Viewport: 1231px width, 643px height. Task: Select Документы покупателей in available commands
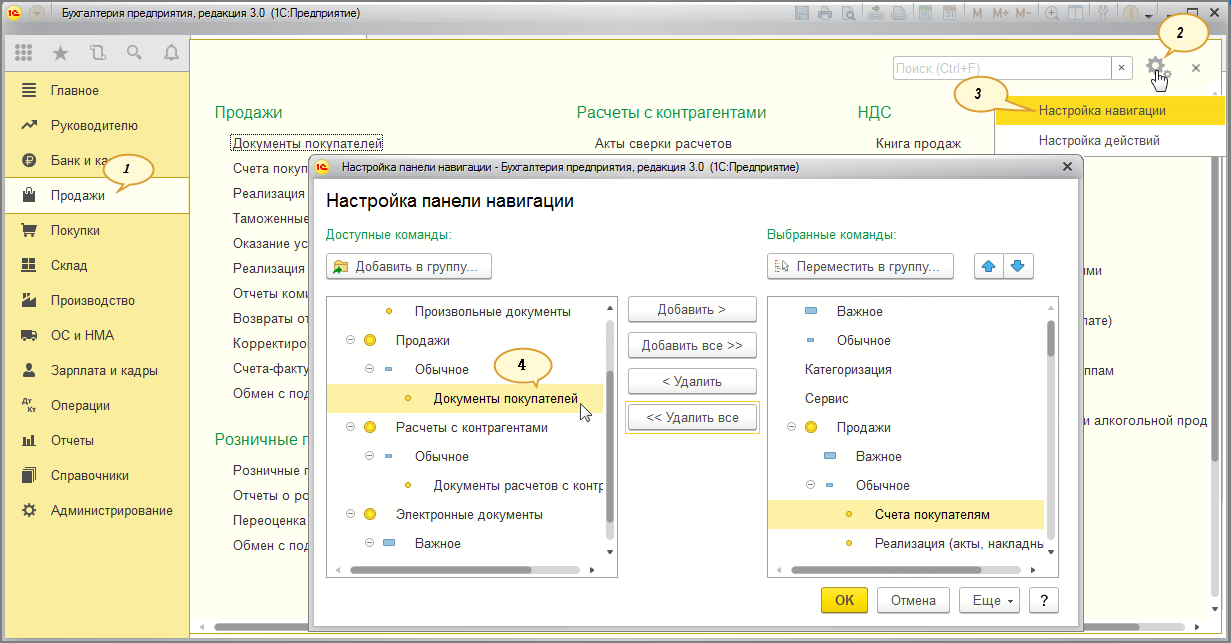point(504,398)
